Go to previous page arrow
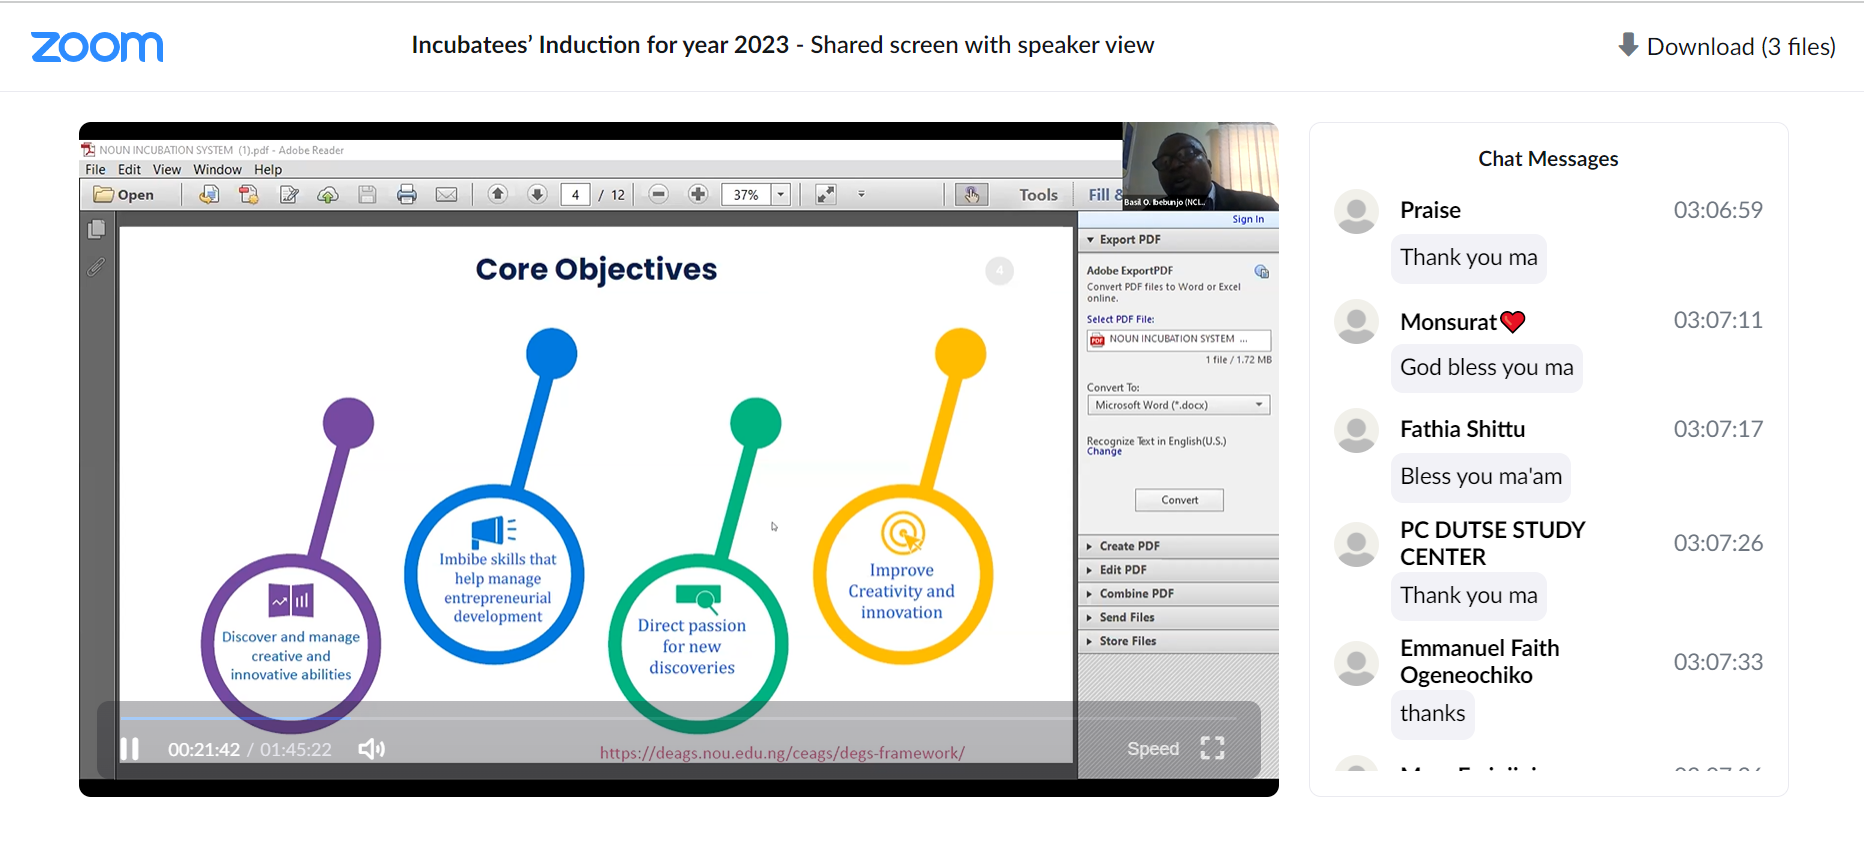Screen dimensions: 1864x854 coord(498,194)
